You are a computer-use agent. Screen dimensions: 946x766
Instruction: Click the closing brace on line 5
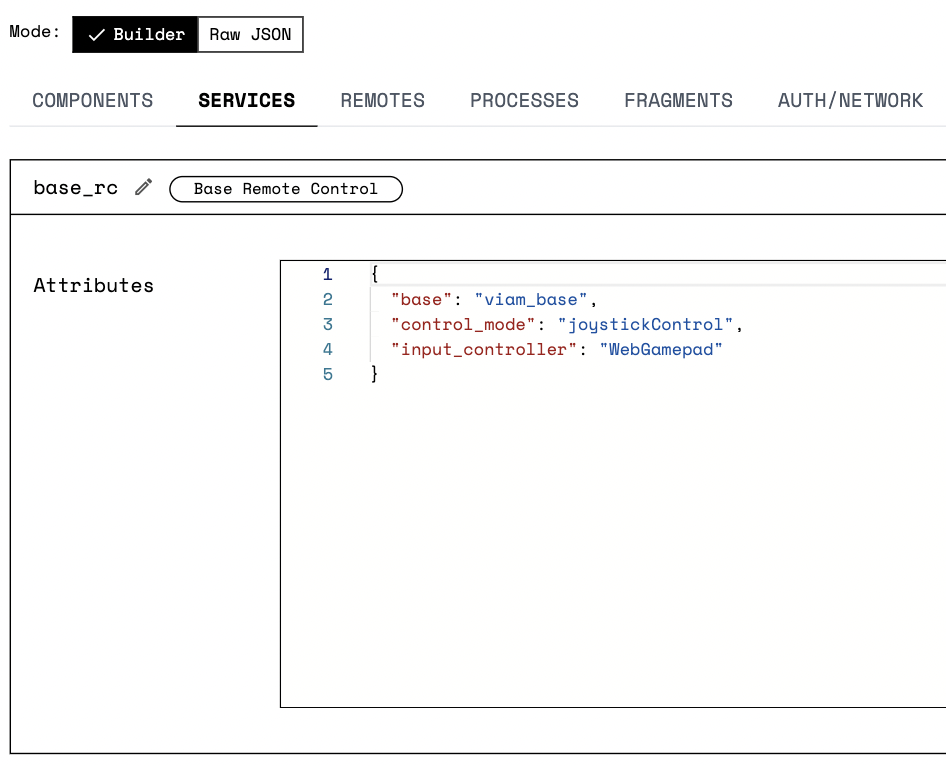click(375, 374)
